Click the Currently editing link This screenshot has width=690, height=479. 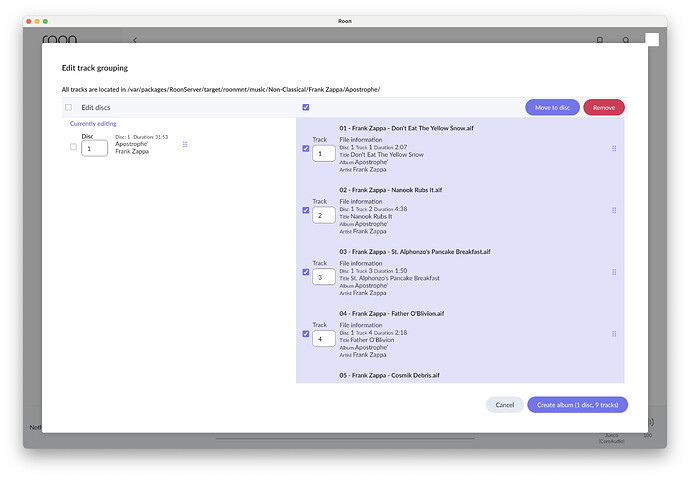[93, 124]
